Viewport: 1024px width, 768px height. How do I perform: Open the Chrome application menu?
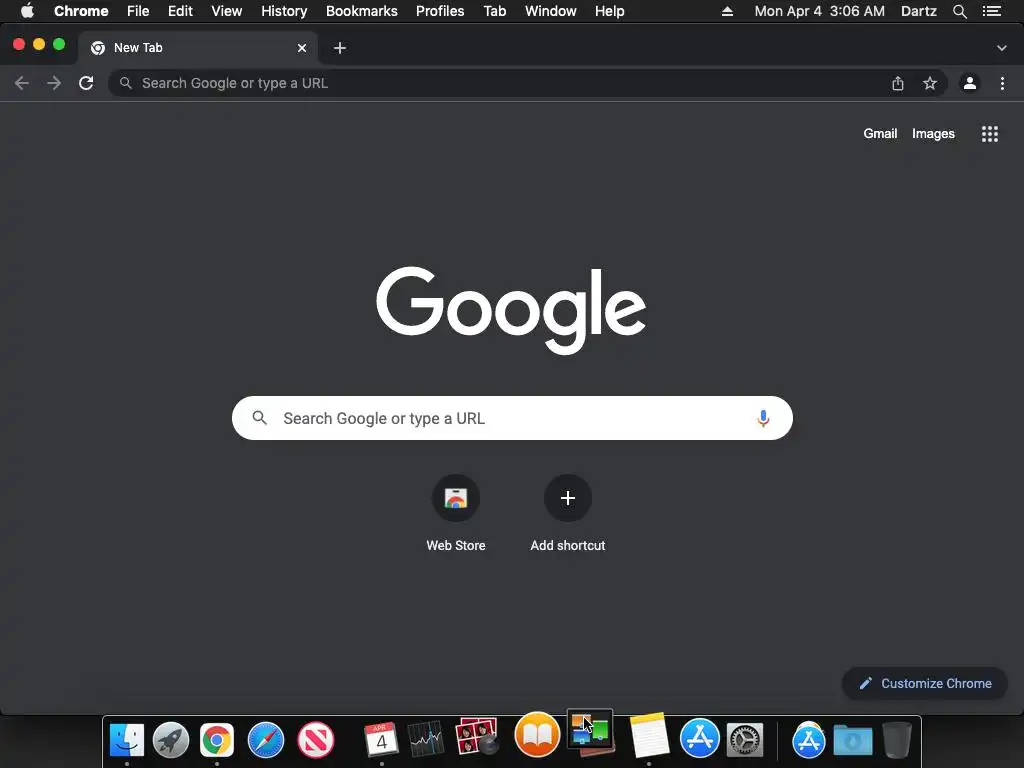(x=81, y=11)
